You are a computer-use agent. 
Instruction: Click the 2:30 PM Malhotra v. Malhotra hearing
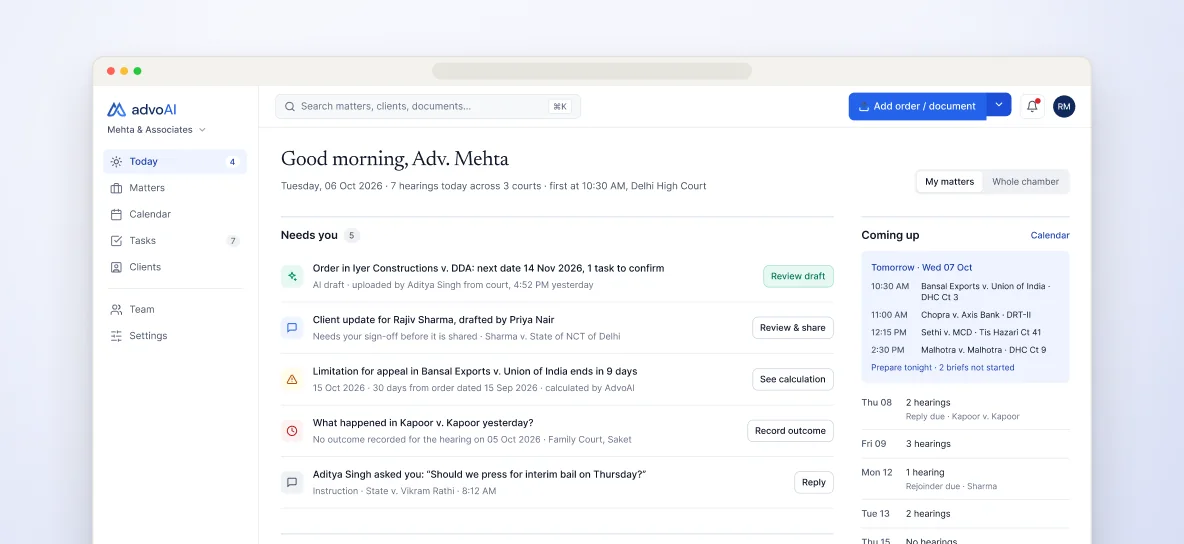(965, 351)
